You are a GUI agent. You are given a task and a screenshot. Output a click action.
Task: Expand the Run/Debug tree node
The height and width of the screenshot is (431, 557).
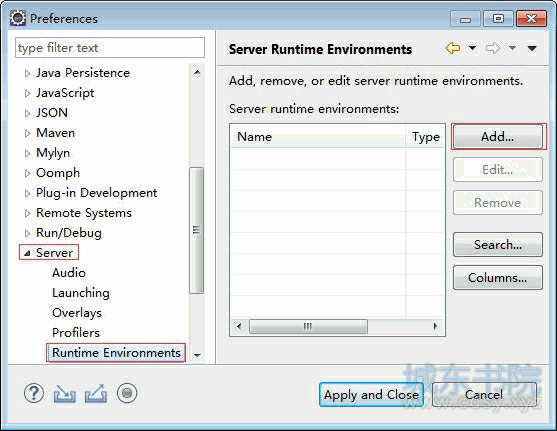(x=27, y=233)
